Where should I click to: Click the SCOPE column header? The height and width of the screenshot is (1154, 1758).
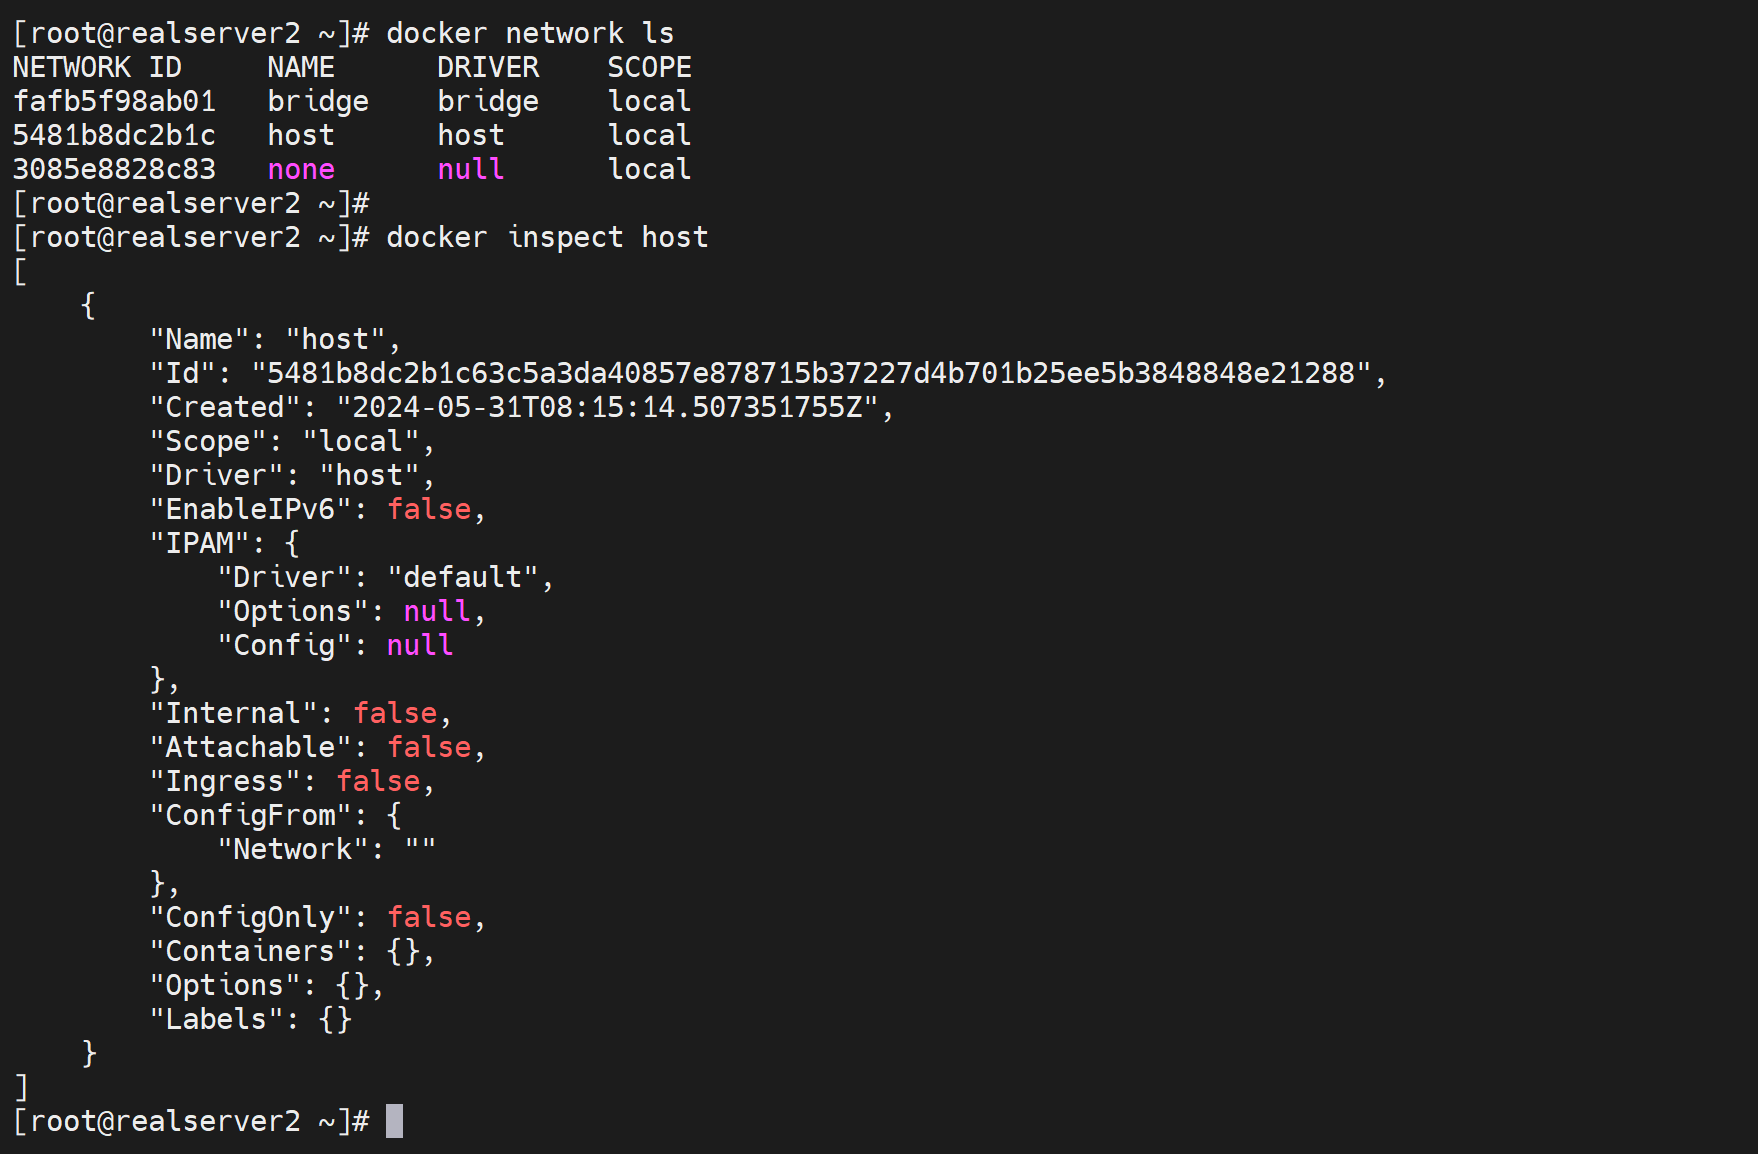pyautogui.click(x=649, y=67)
